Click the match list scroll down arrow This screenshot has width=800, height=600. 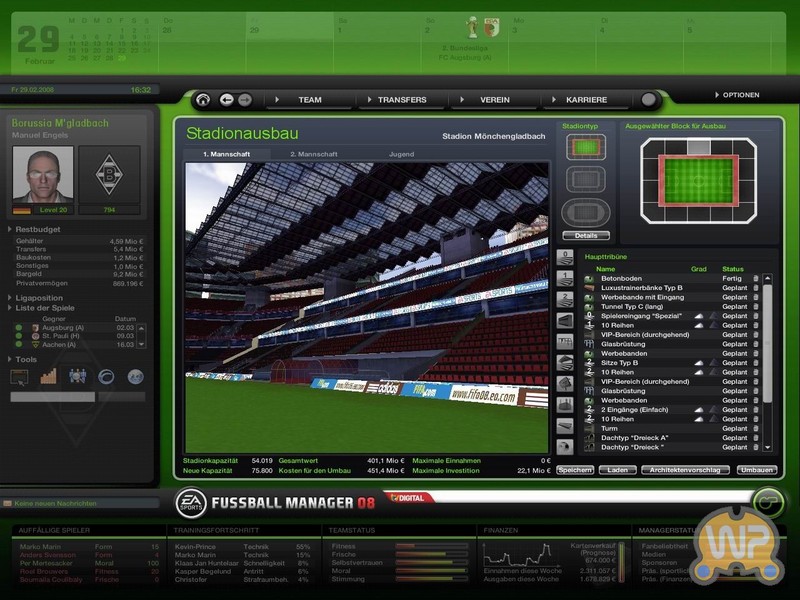pyautogui.click(x=141, y=344)
